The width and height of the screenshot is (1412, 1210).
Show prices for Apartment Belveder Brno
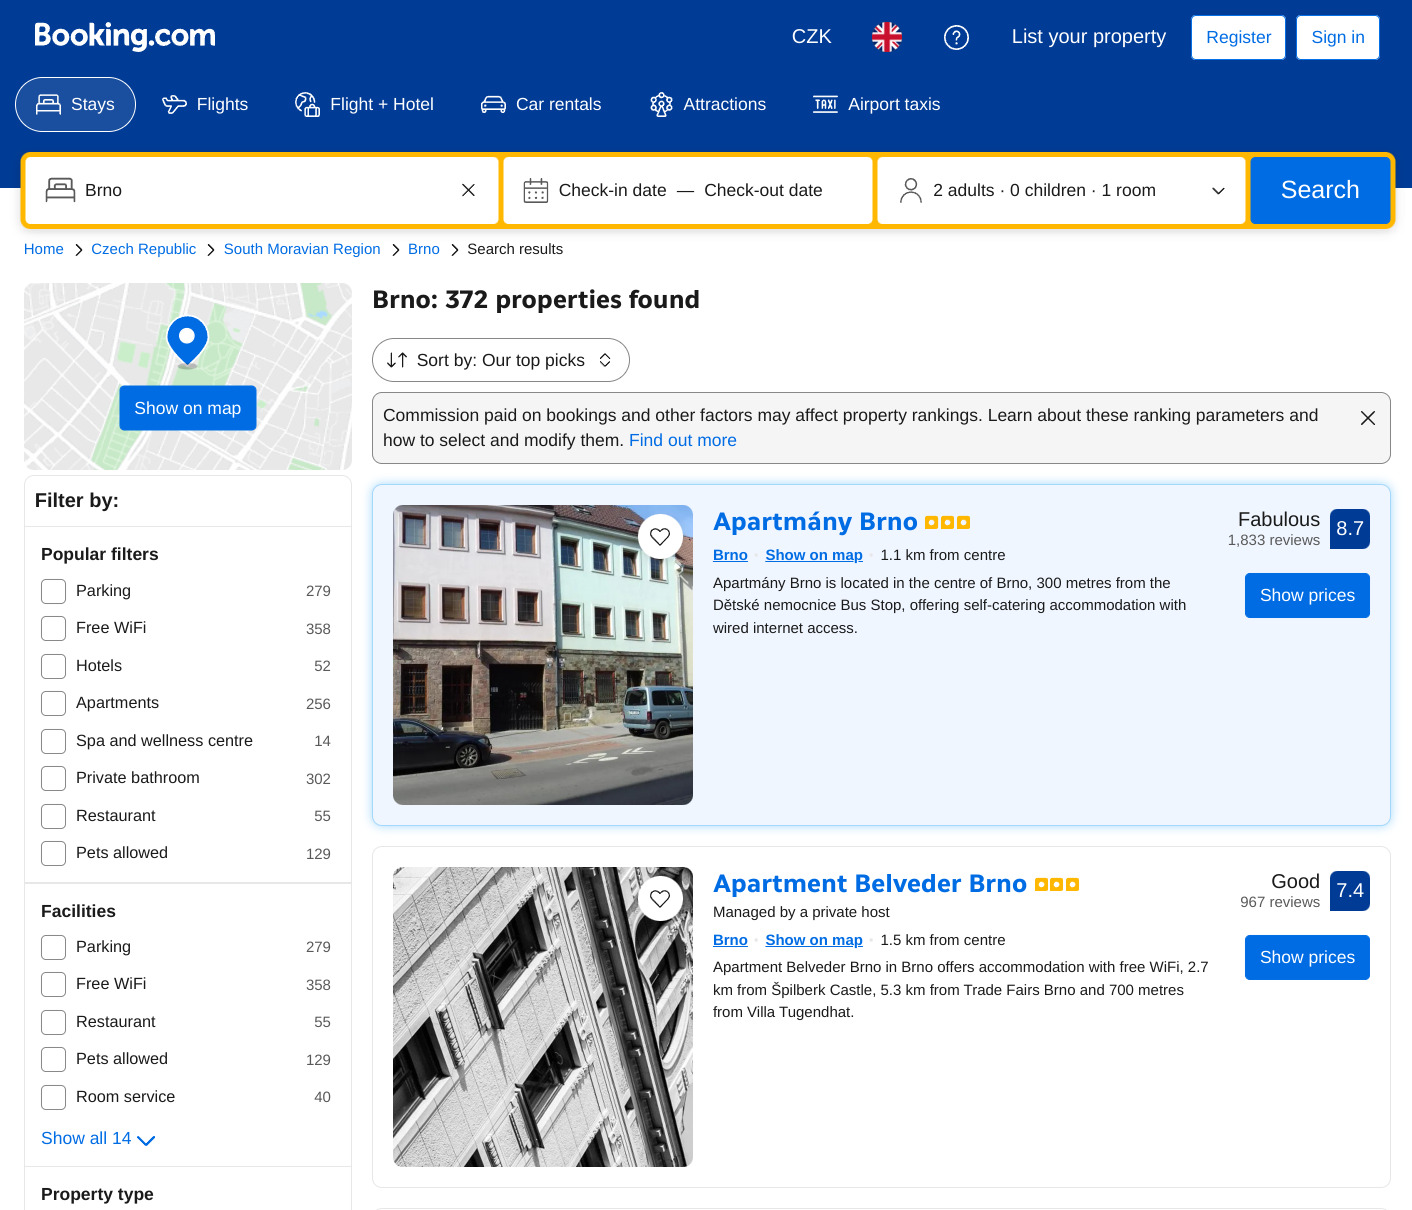(1307, 957)
